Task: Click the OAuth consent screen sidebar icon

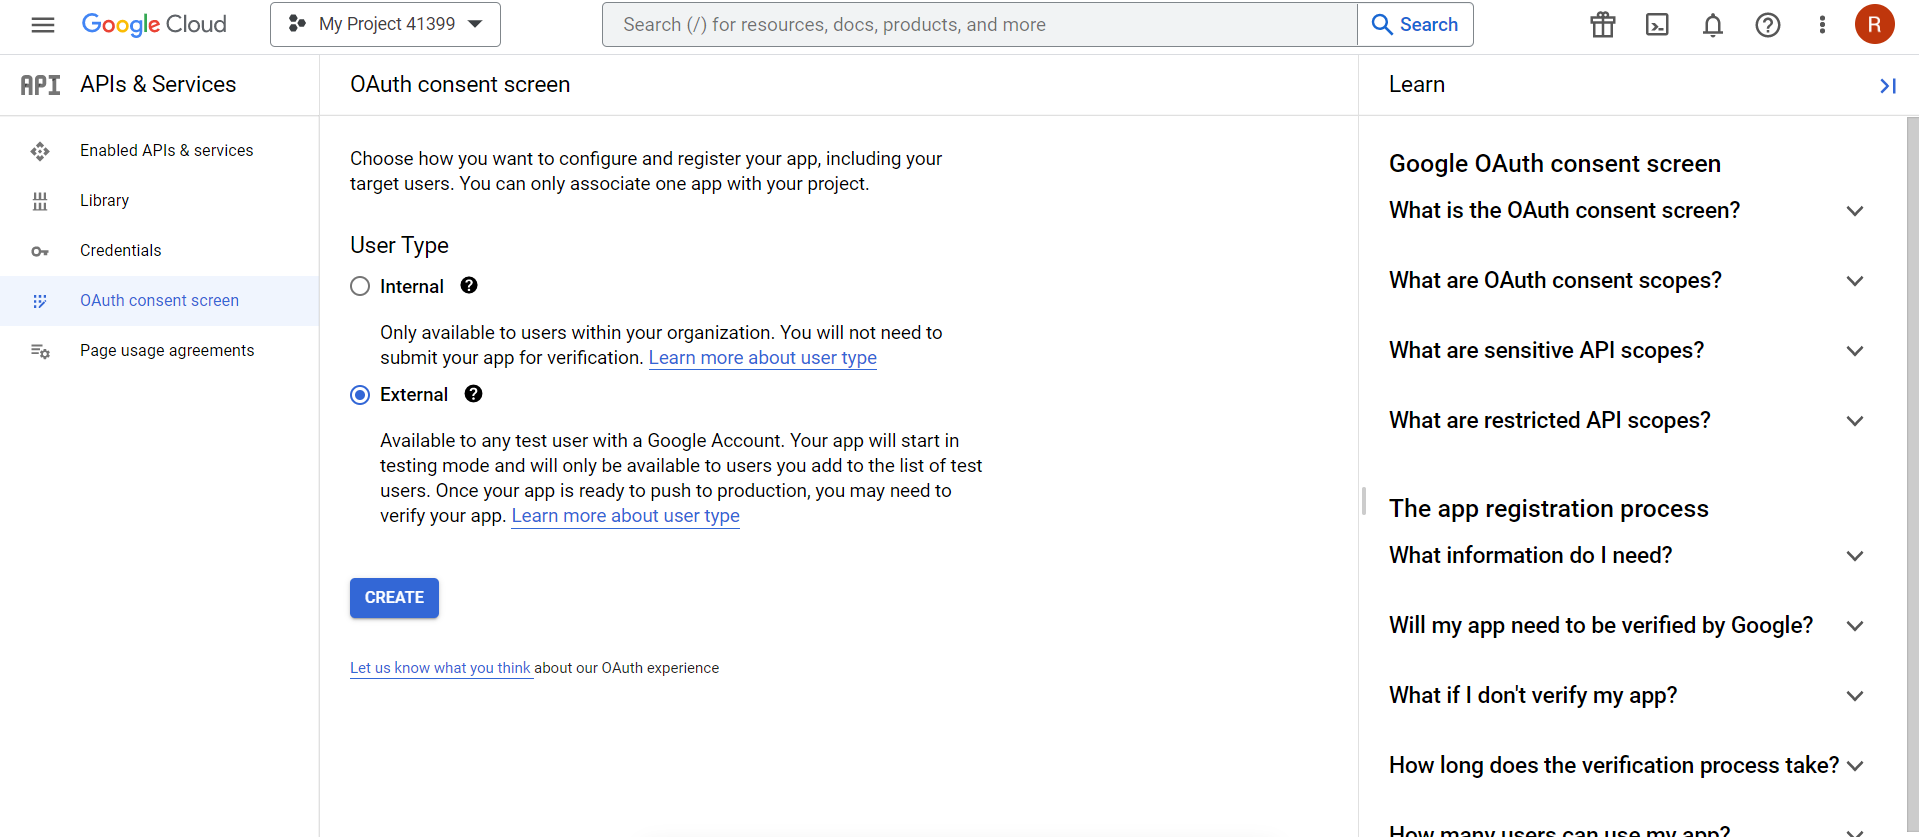Action: tap(40, 301)
